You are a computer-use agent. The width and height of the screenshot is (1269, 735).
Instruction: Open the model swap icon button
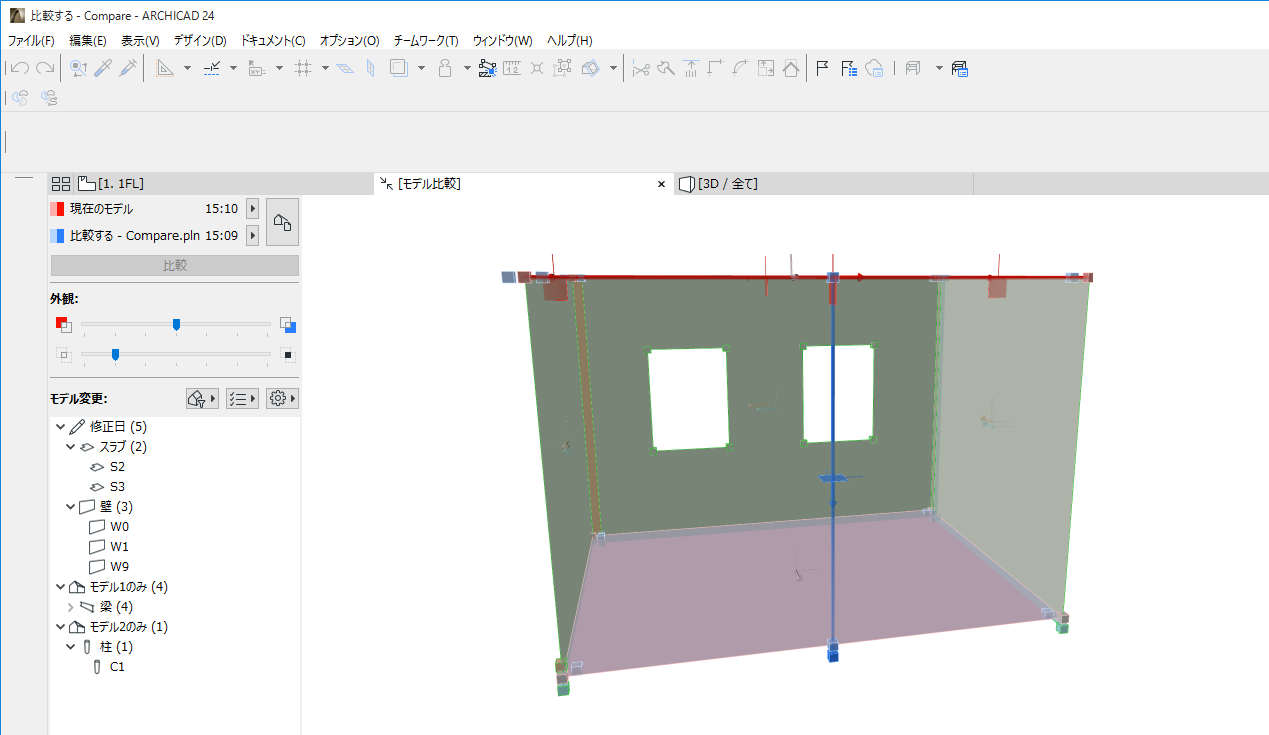click(x=282, y=221)
